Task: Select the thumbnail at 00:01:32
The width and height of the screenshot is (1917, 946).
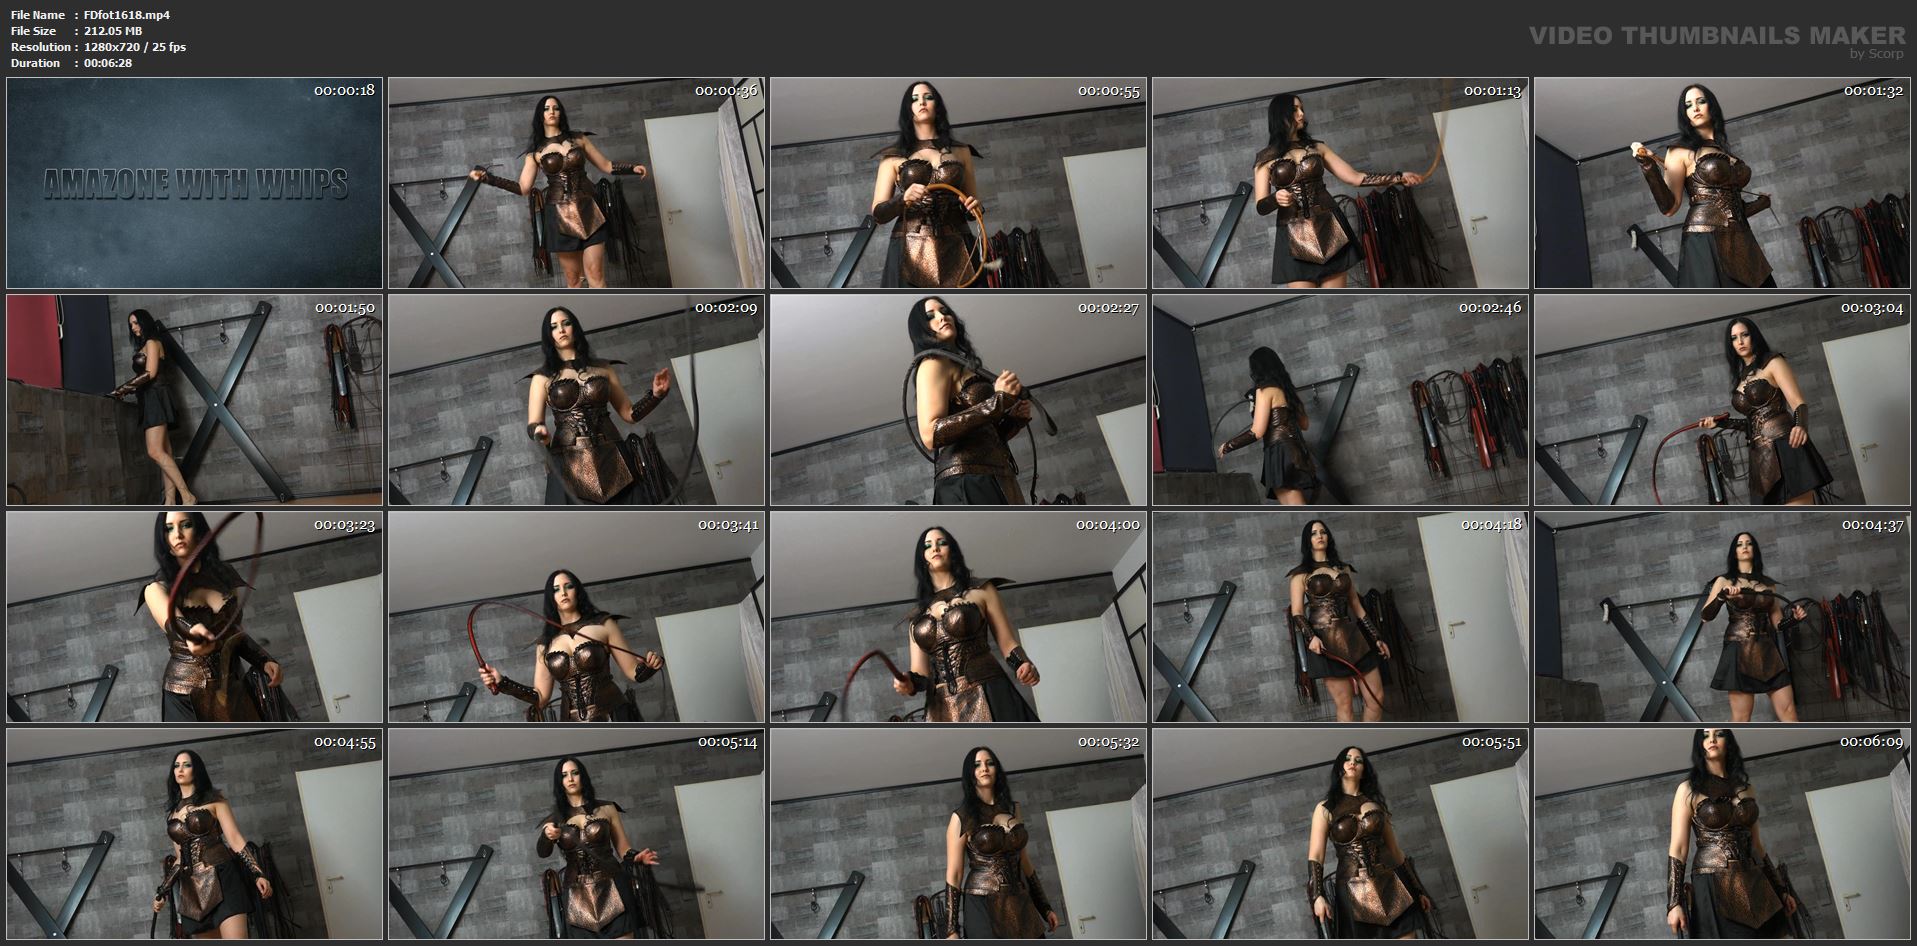Action: pyautogui.click(x=1722, y=183)
